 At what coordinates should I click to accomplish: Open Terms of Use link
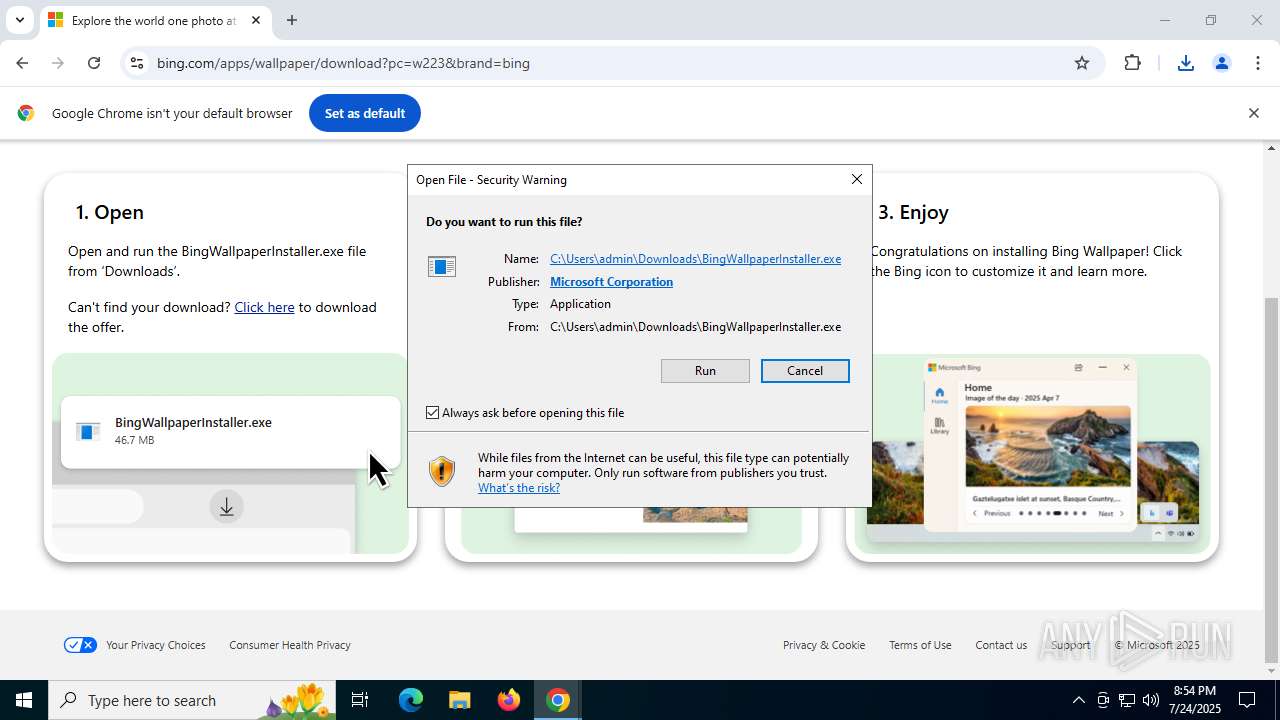point(920,645)
